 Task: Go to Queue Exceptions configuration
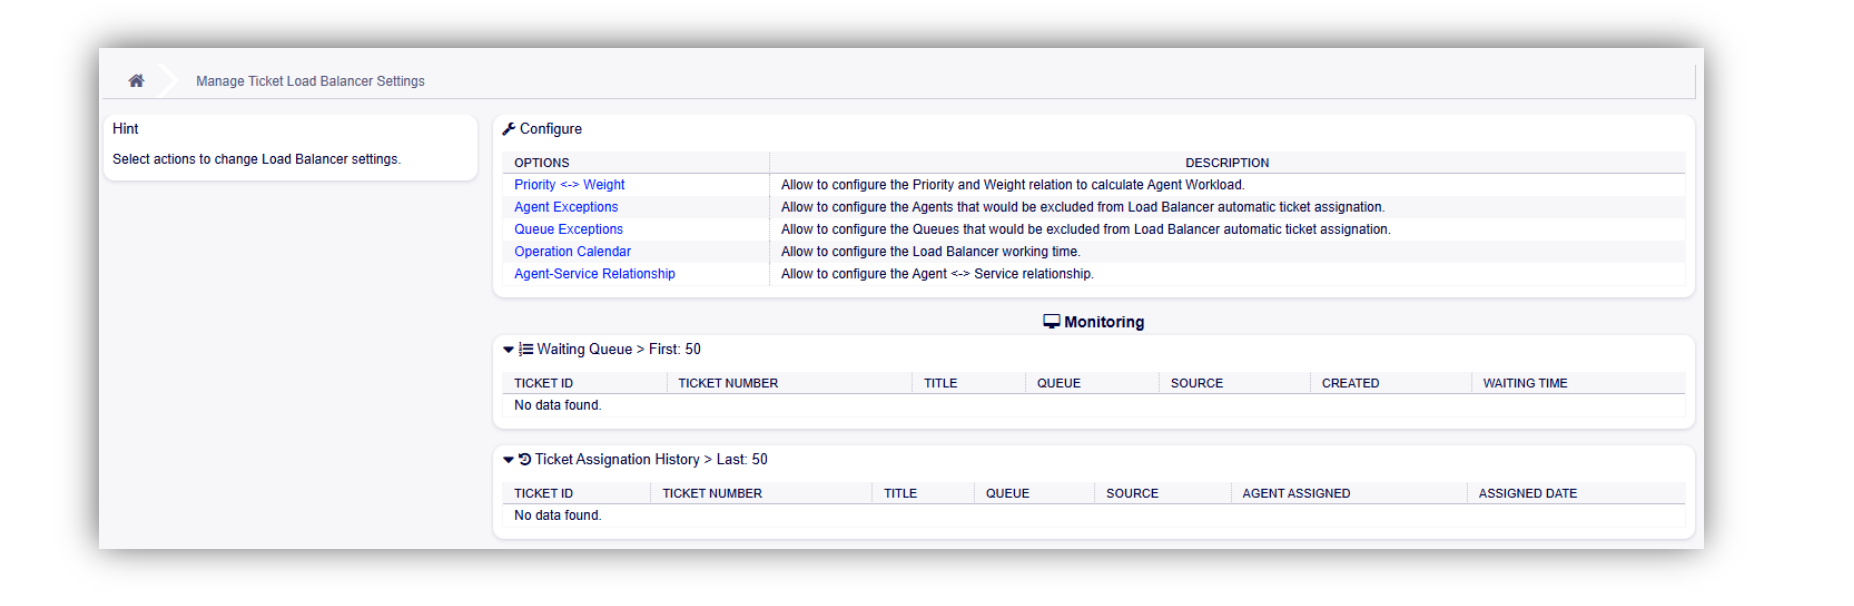[568, 229]
